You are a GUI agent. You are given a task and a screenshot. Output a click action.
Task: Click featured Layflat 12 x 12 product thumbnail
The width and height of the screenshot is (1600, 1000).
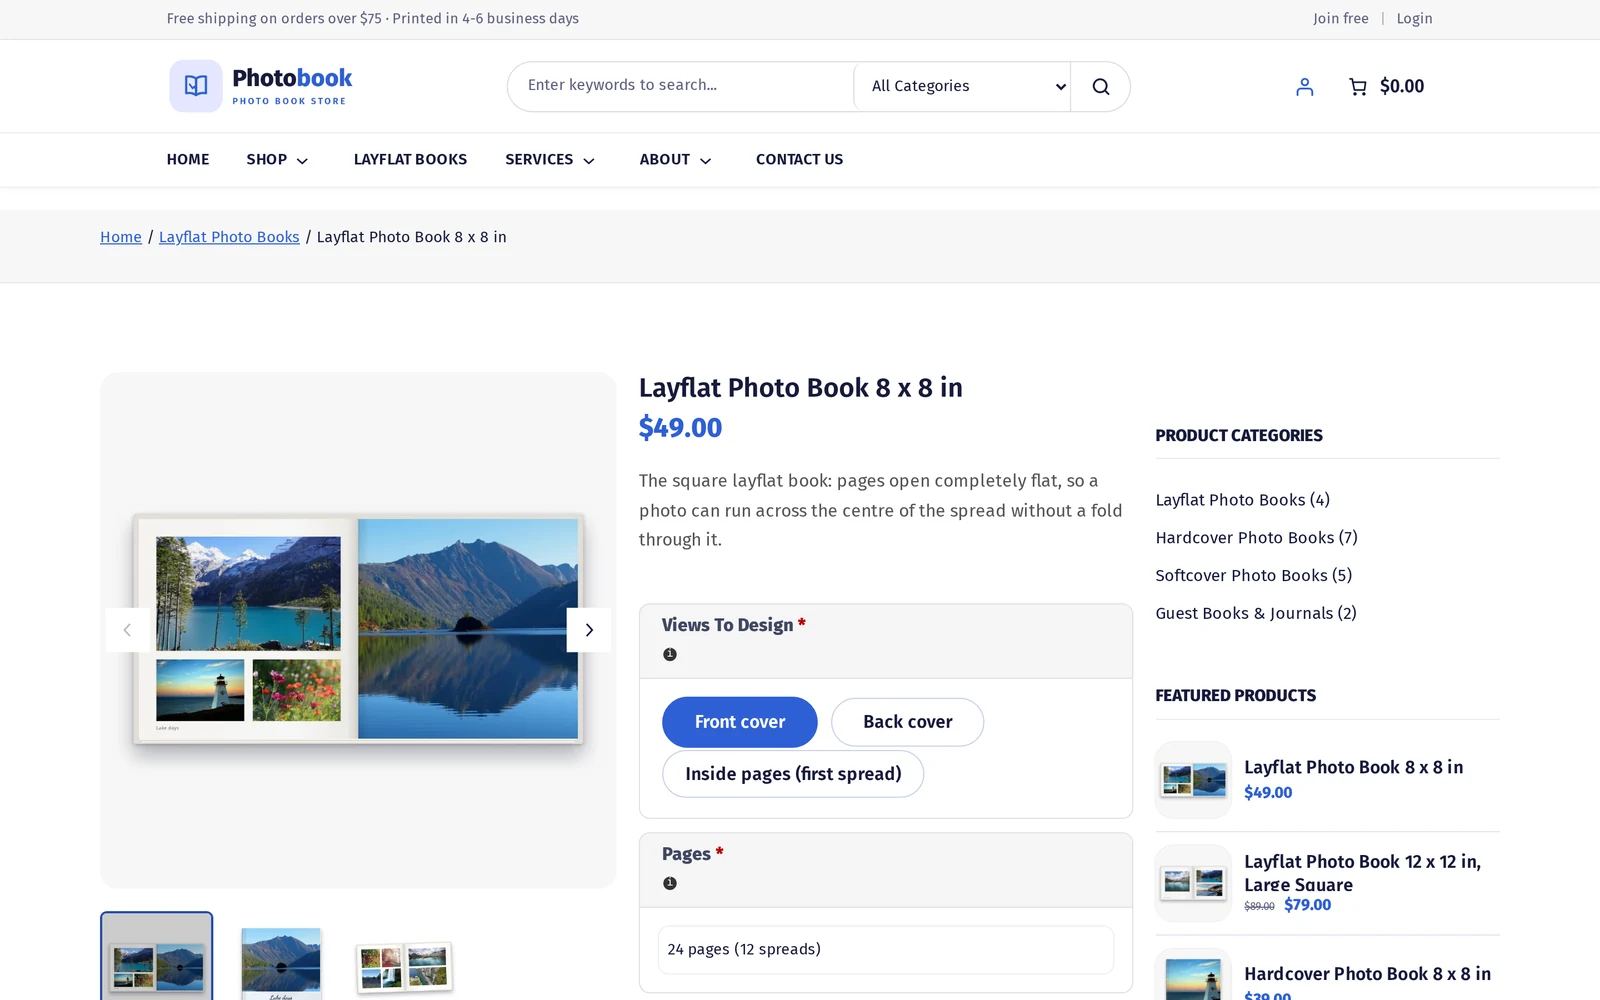pos(1193,884)
